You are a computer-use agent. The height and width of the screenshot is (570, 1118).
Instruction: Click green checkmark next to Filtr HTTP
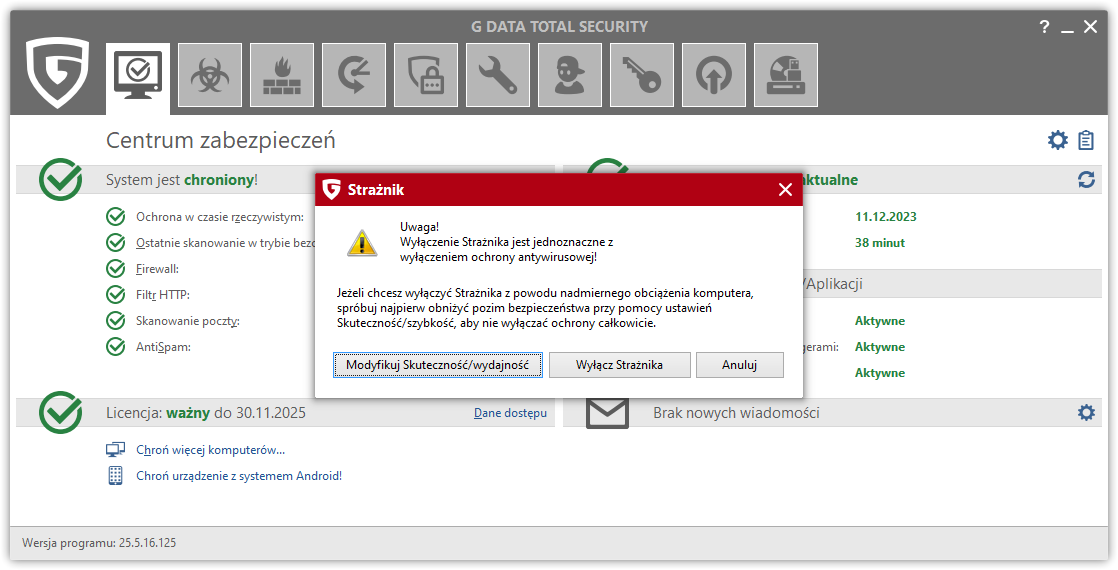click(116, 295)
